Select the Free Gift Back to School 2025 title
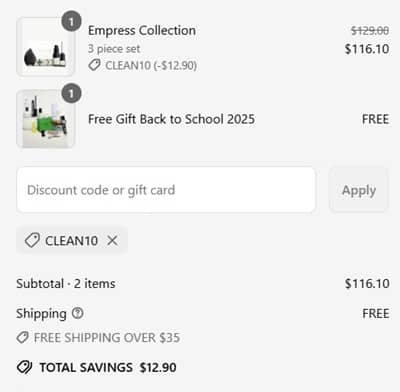 [x=171, y=119]
